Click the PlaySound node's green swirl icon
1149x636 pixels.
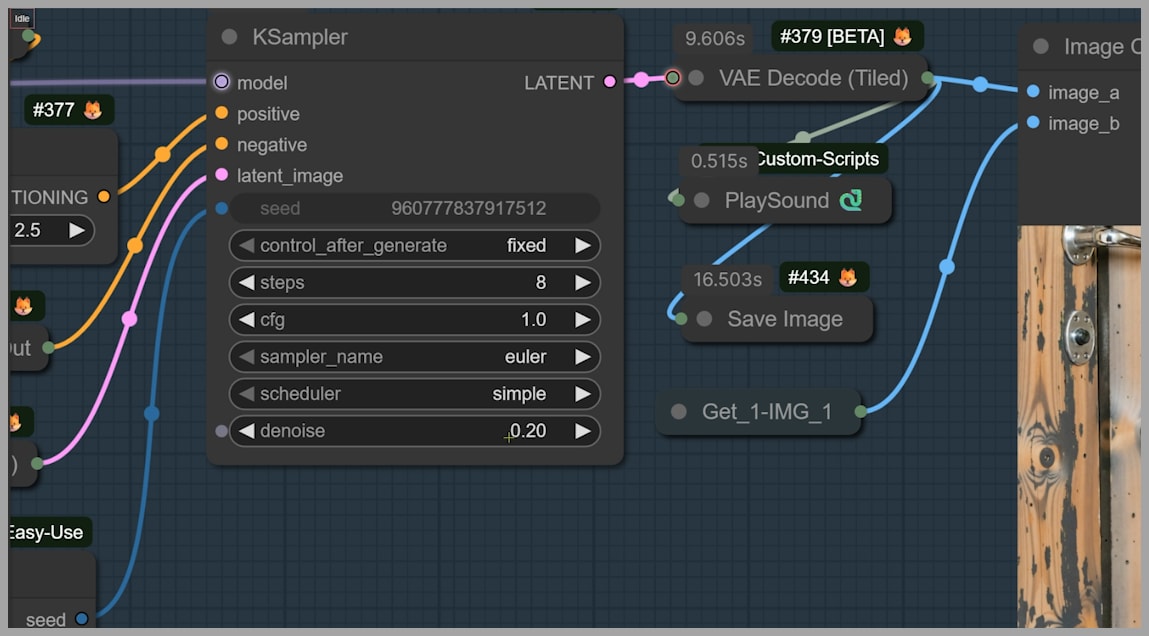click(851, 201)
